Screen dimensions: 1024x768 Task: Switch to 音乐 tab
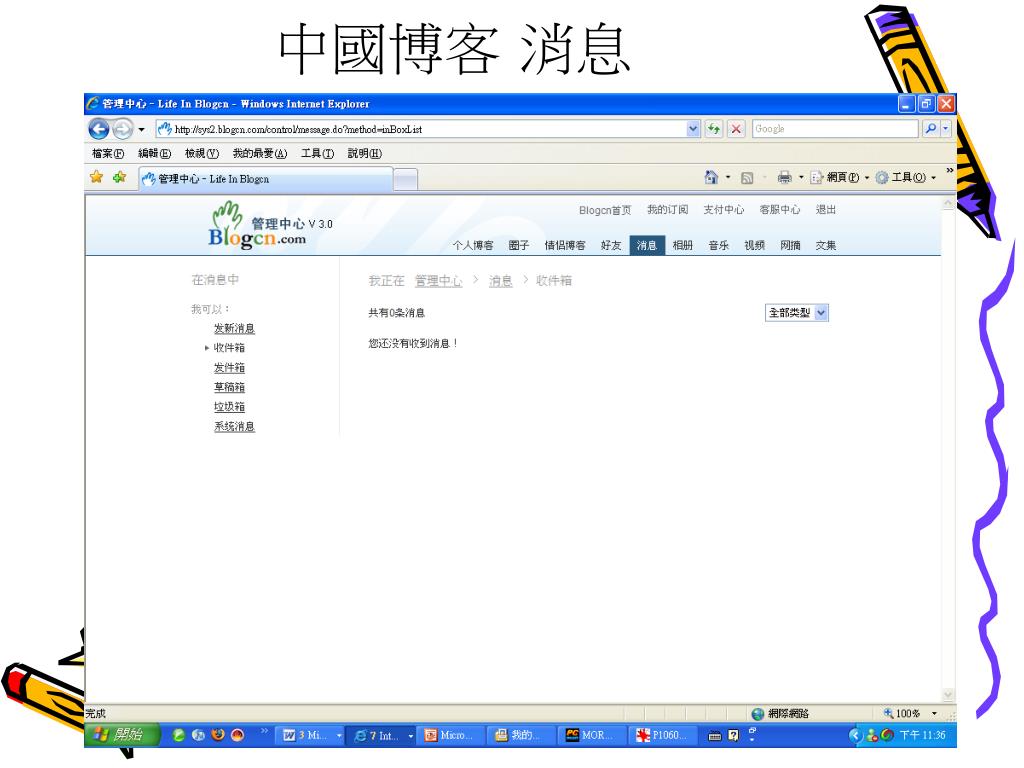[718, 246]
